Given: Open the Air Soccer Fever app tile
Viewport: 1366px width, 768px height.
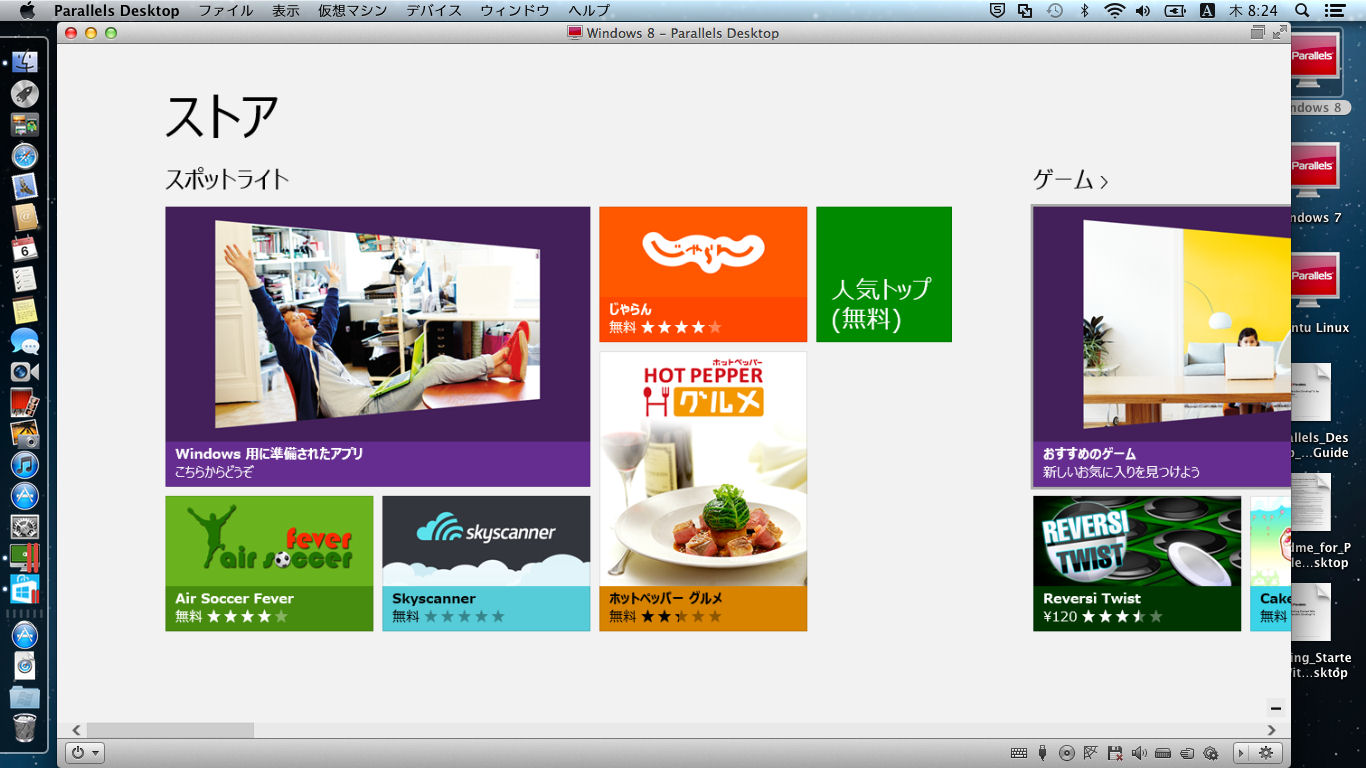Looking at the screenshot, I should (269, 563).
